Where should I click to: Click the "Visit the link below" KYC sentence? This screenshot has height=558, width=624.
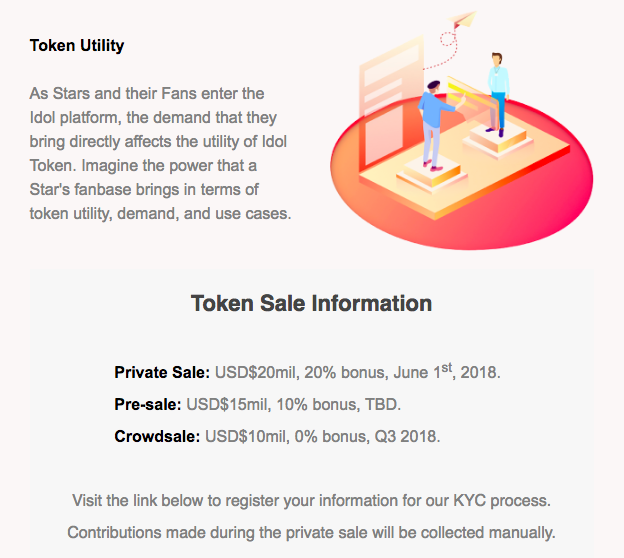click(311, 500)
